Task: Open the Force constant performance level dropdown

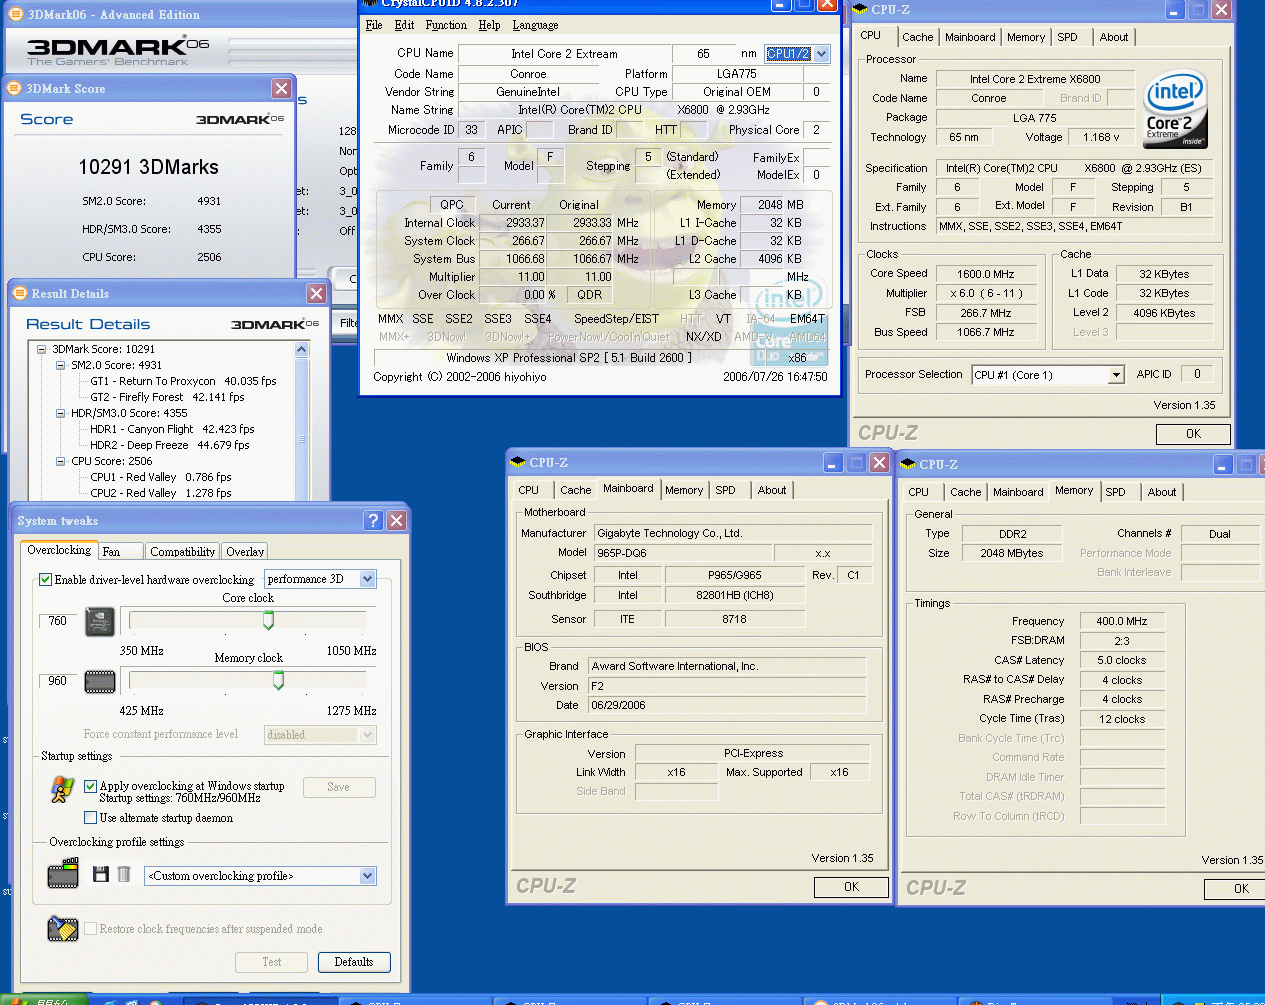Action: 367,735
